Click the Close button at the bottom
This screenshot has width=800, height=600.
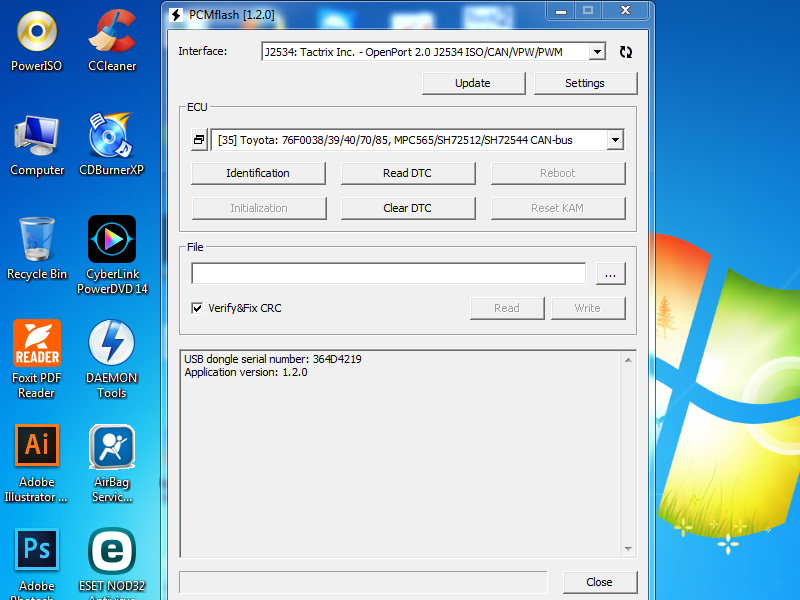pos(600,582)
